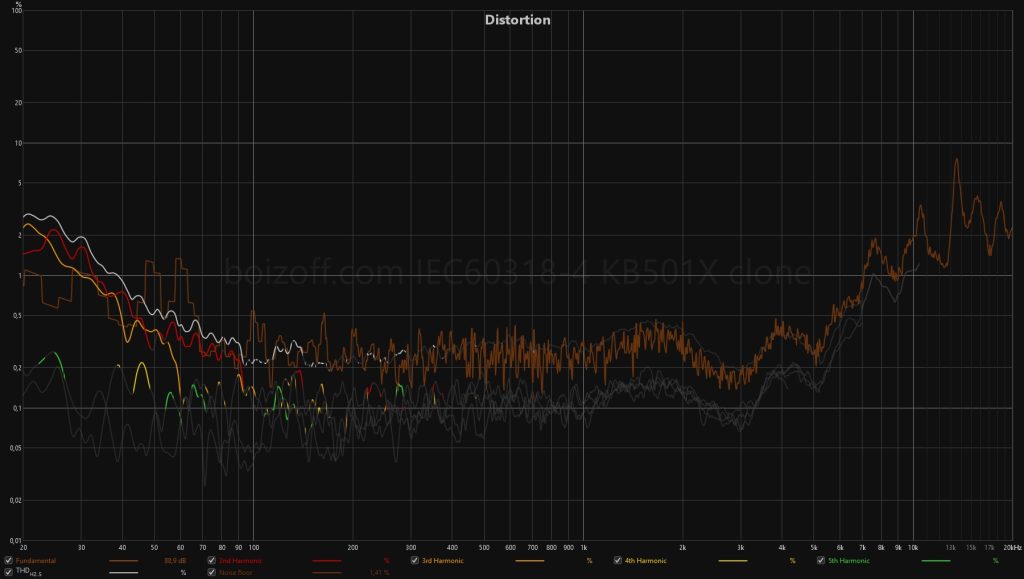The width and height of the screenshot is (1024, 579).
Task: Click the 88.9 dB Fundamental value
Action: [x=175, y=561]
